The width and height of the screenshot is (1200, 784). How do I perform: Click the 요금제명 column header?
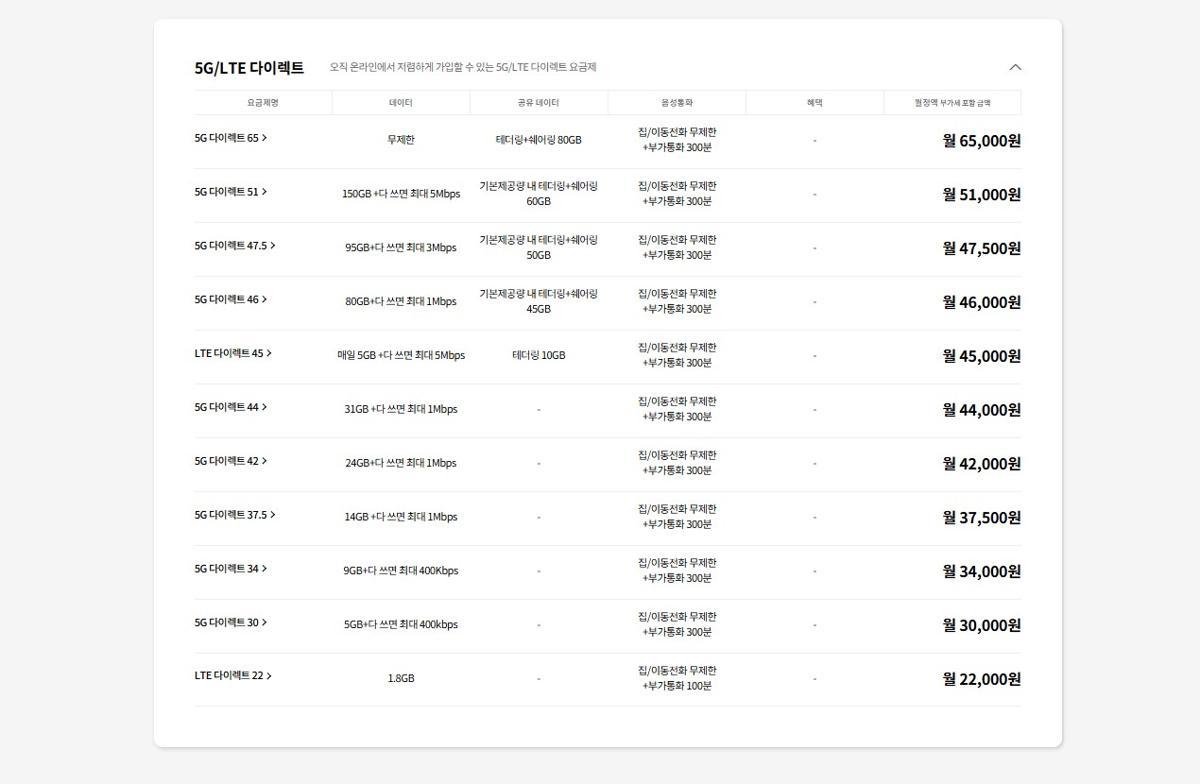tap(263, 103)
